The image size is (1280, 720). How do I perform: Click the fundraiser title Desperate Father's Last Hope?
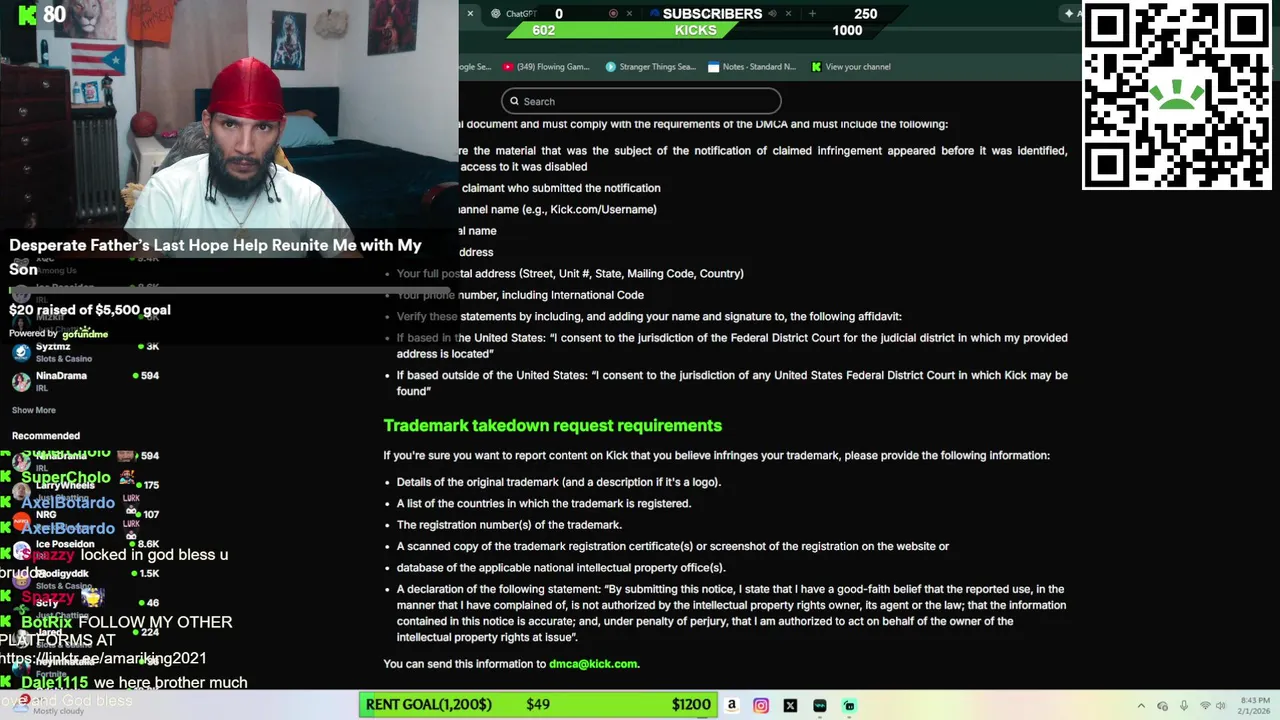click(x=215, y=257)
